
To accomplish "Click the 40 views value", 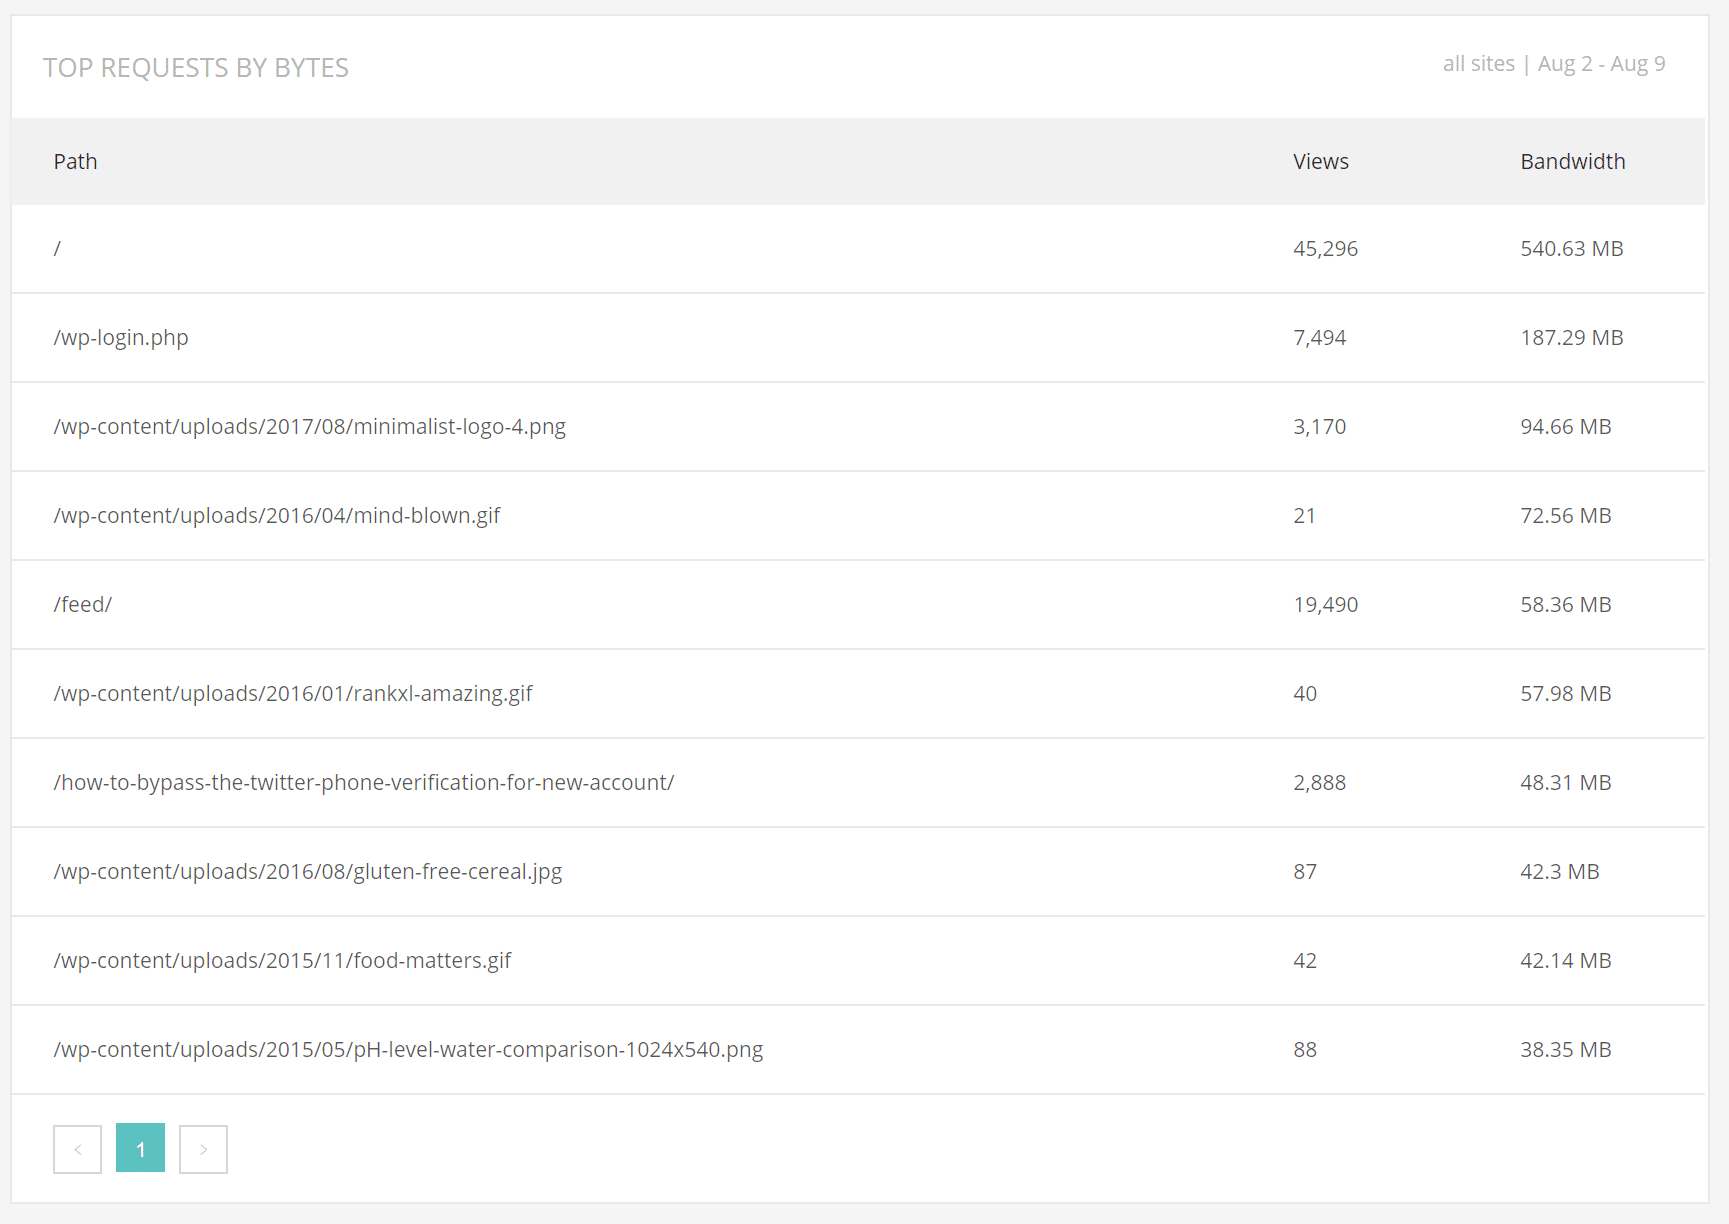I will click(1304, 694).
